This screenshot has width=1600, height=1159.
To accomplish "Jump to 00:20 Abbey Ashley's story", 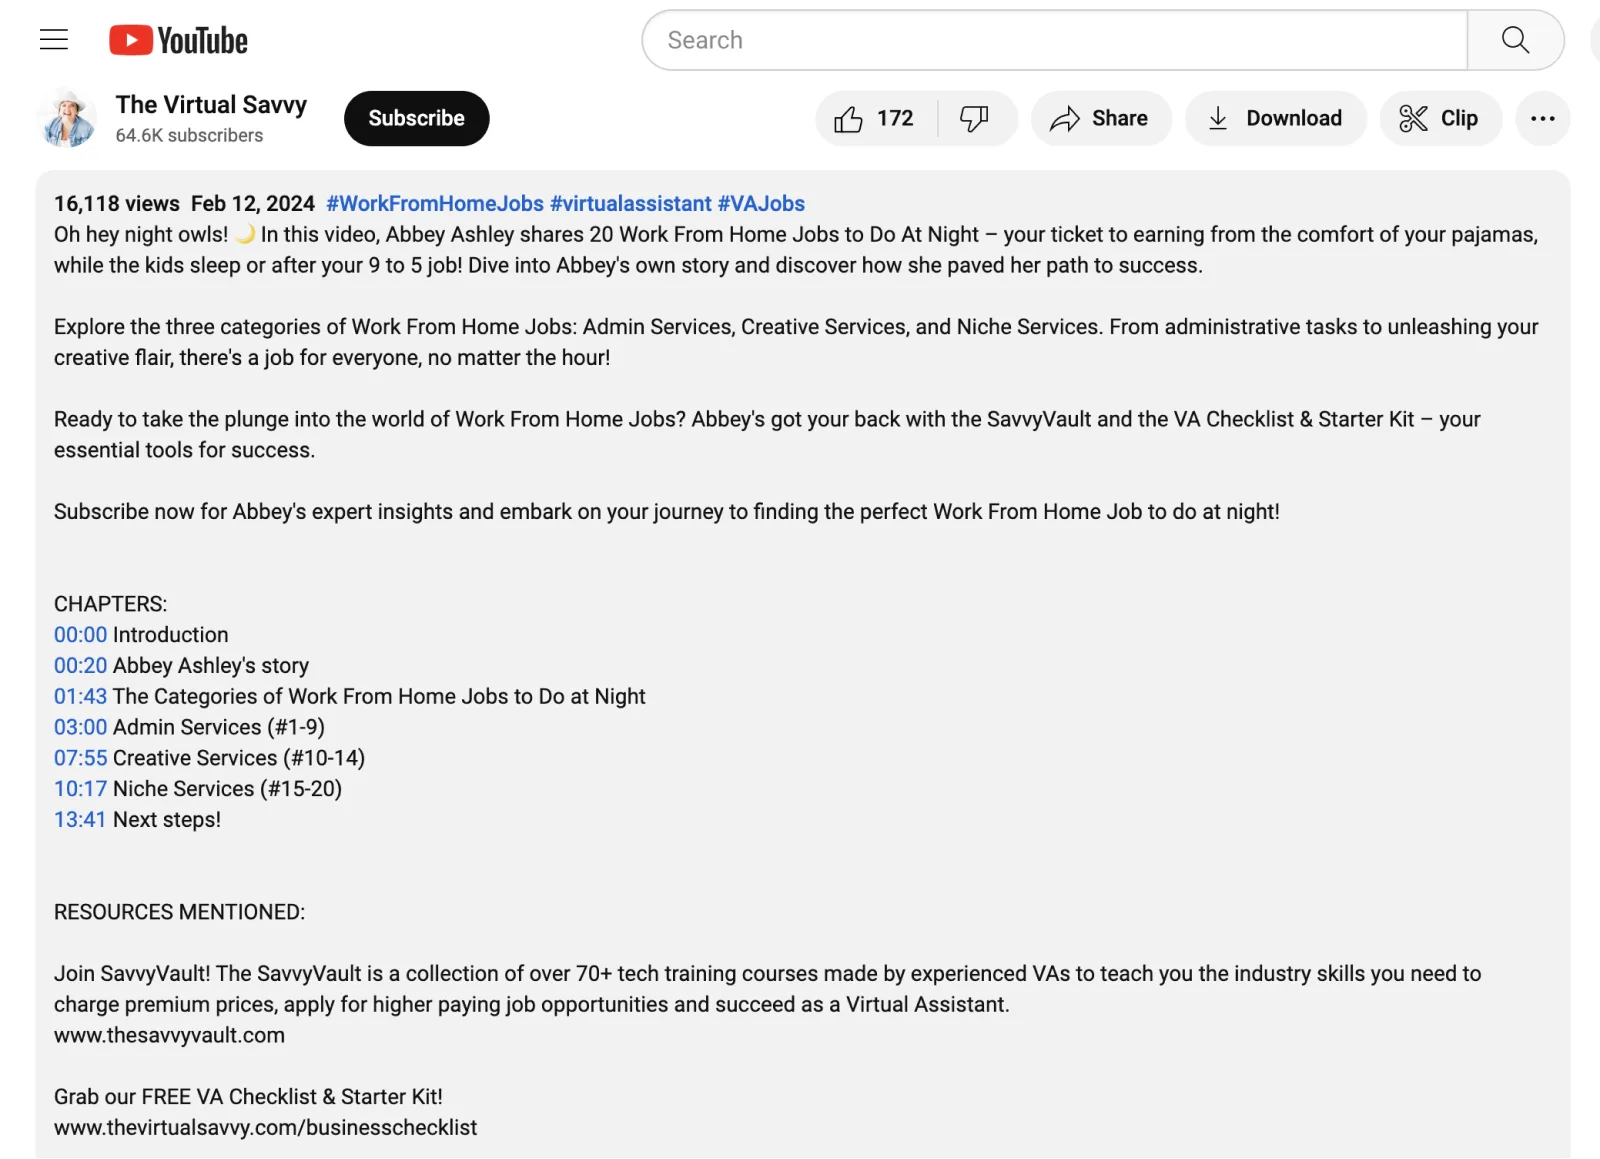I will click(80, 666).
